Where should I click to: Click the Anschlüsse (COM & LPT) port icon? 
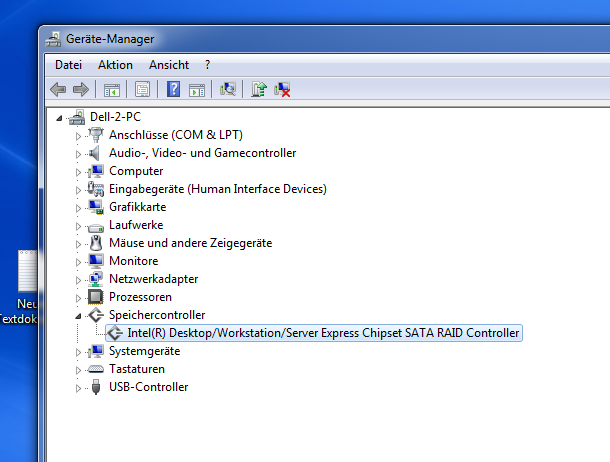(x=96, y=135)
